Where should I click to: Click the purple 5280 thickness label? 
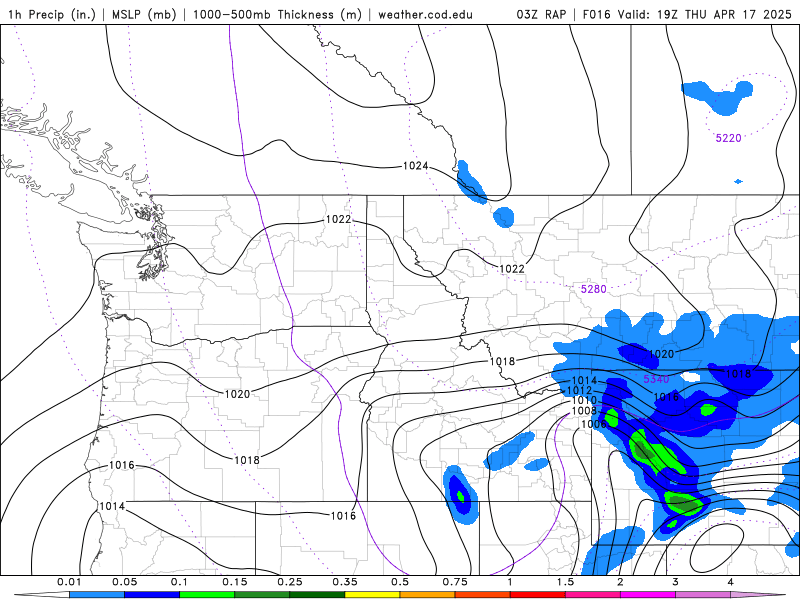[x=593, y=289]
